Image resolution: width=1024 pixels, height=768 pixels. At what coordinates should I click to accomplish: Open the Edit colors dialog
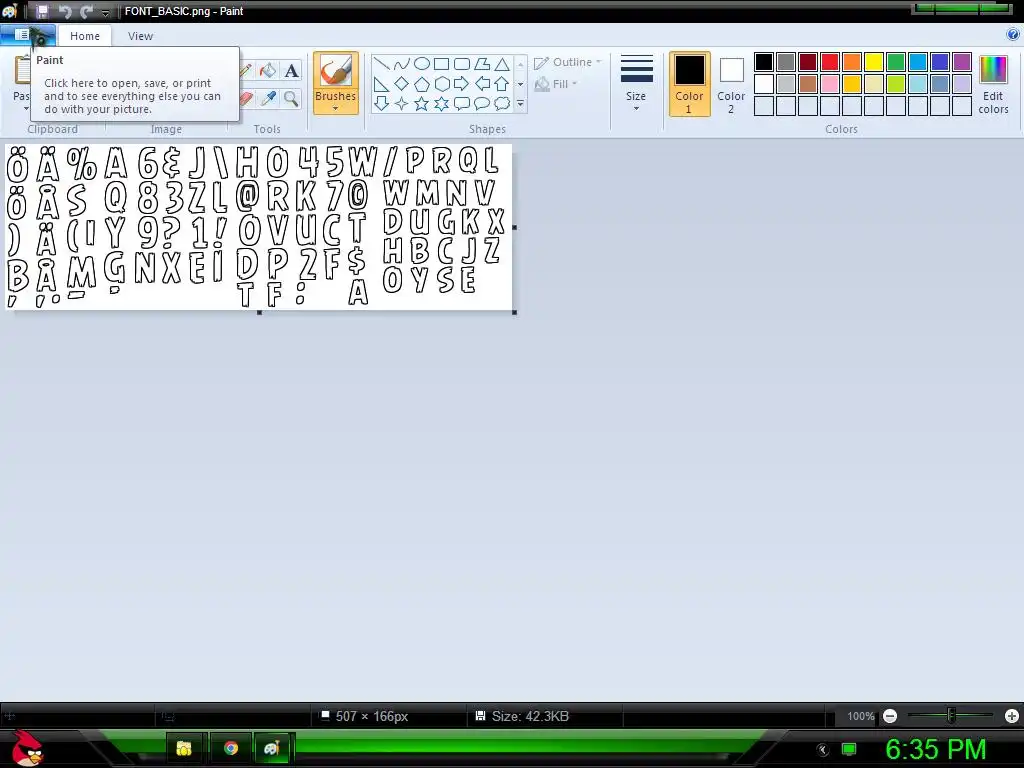coord(993,84)
